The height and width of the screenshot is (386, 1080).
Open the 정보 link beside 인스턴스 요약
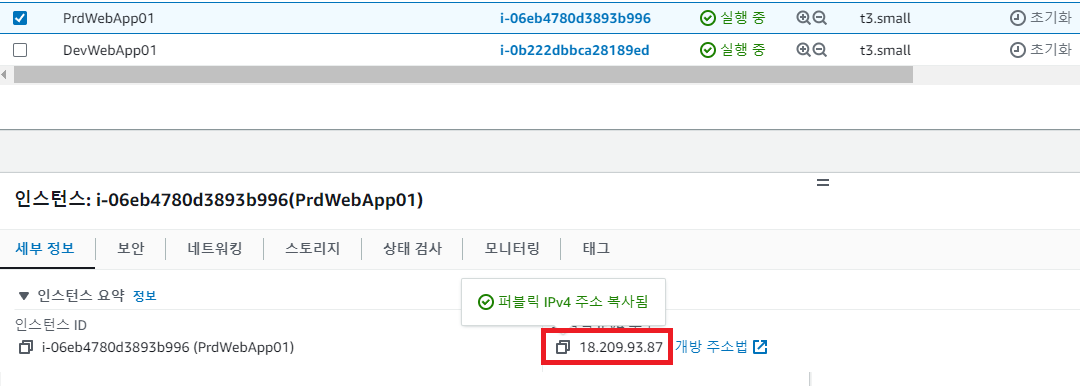(145, 296)
